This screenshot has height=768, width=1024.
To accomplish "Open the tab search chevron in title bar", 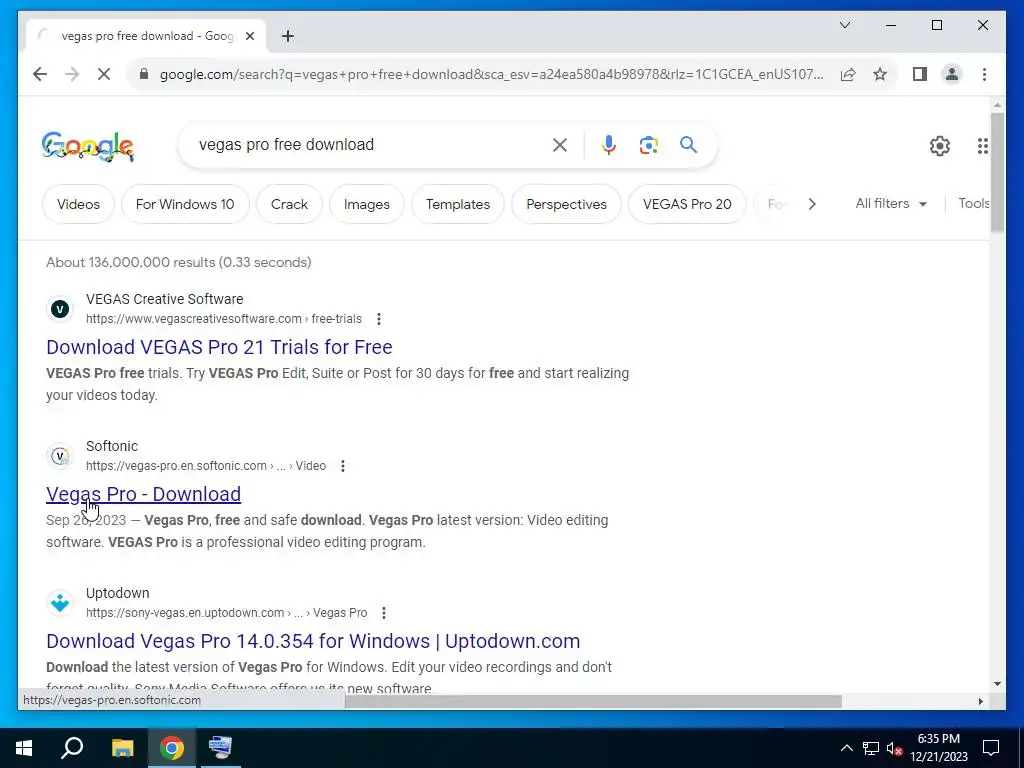I will point(844,25).
